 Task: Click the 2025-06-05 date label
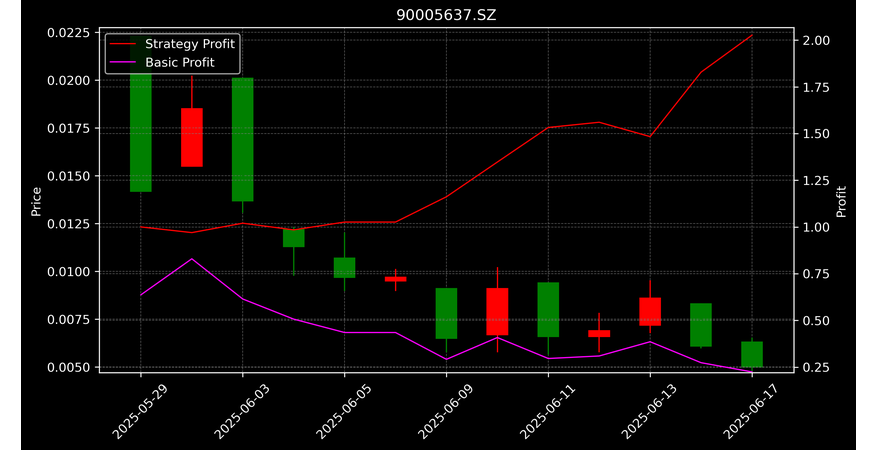click(344, 411)
